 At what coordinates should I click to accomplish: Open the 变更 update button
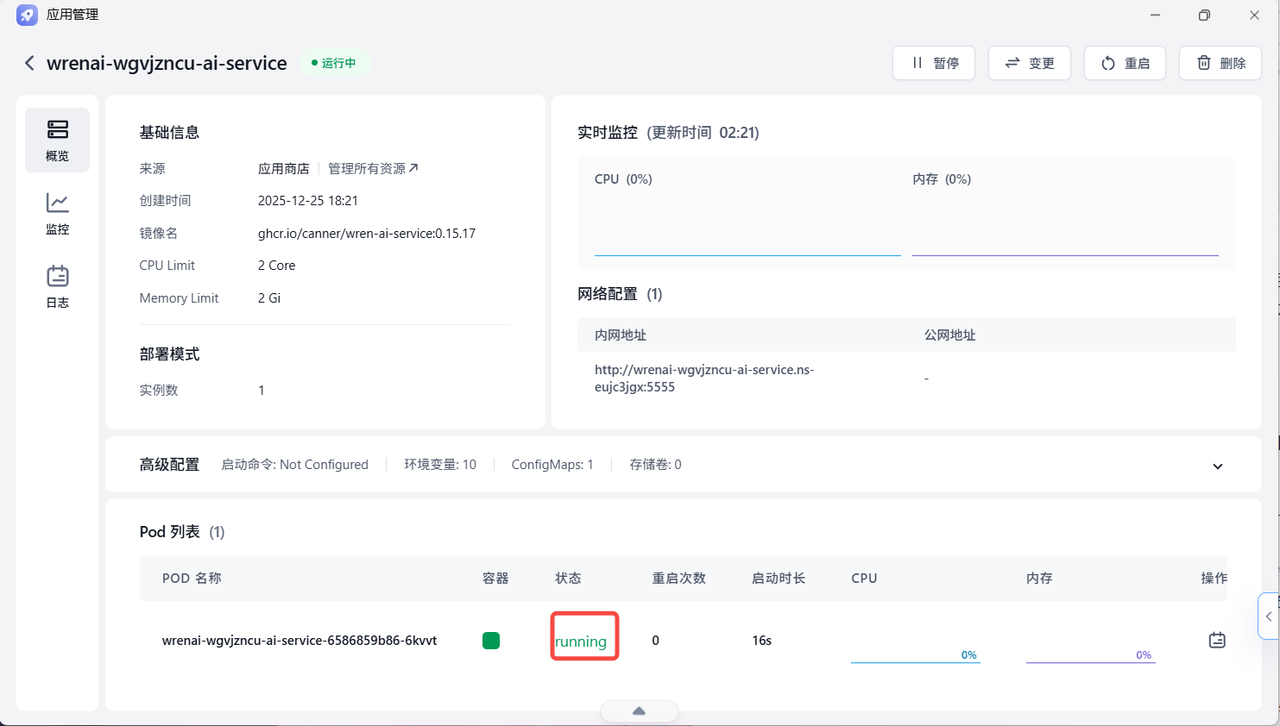click(x=1029, y=63)
